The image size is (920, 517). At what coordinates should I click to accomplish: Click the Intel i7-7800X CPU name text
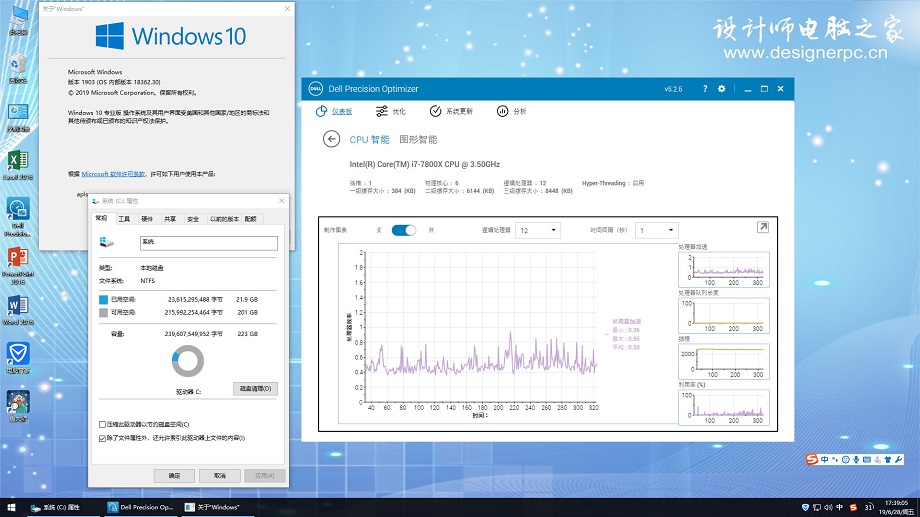425,164
